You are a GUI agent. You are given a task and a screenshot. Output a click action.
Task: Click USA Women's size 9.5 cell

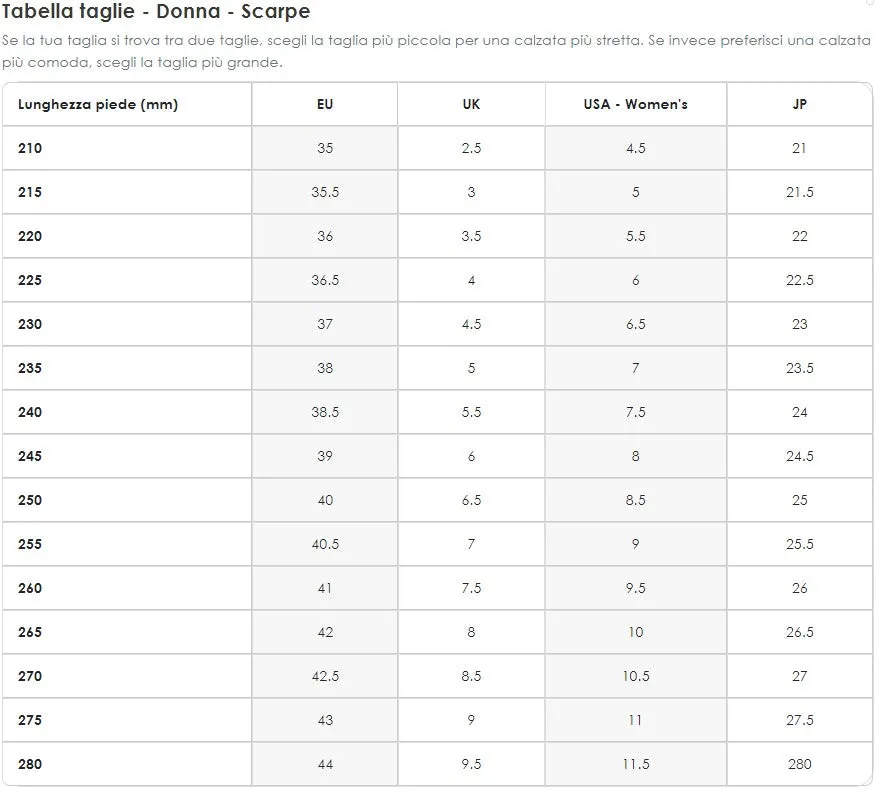[x=635, y=588]
